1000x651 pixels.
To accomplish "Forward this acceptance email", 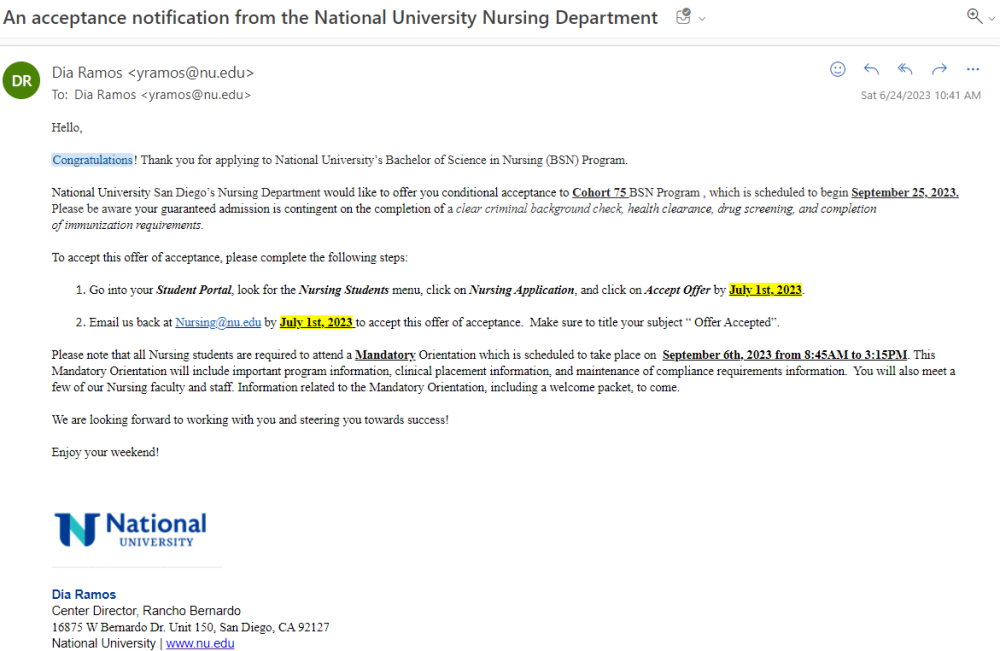I will click(939, 69).
